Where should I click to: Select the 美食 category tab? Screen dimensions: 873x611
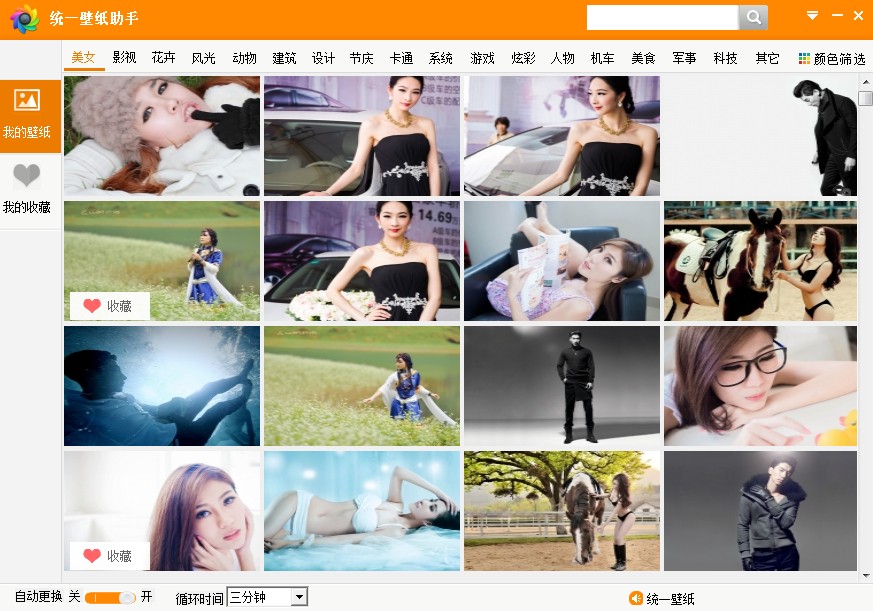pyautogui.click(x=643, y=58)
